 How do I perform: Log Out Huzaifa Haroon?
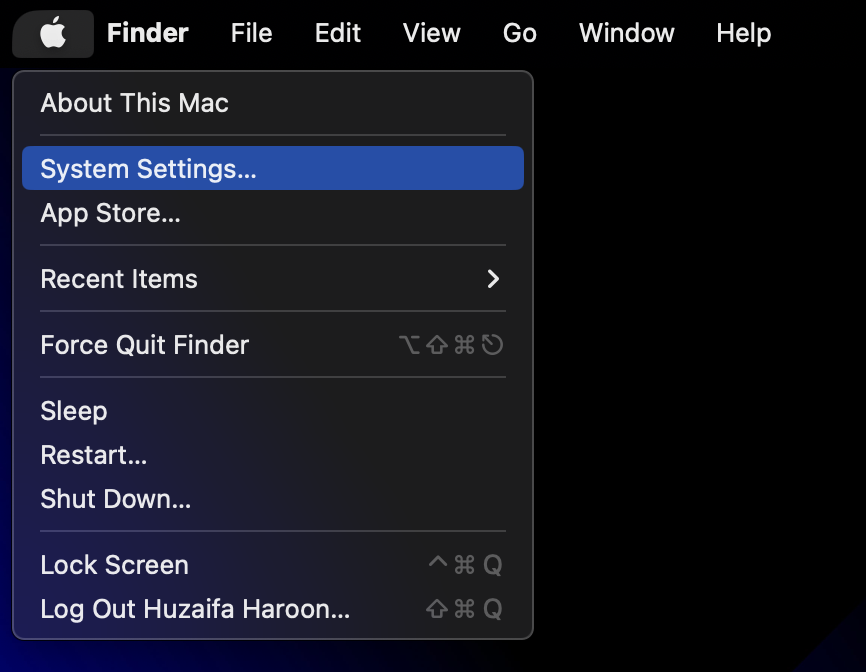[x=195, y=609]
